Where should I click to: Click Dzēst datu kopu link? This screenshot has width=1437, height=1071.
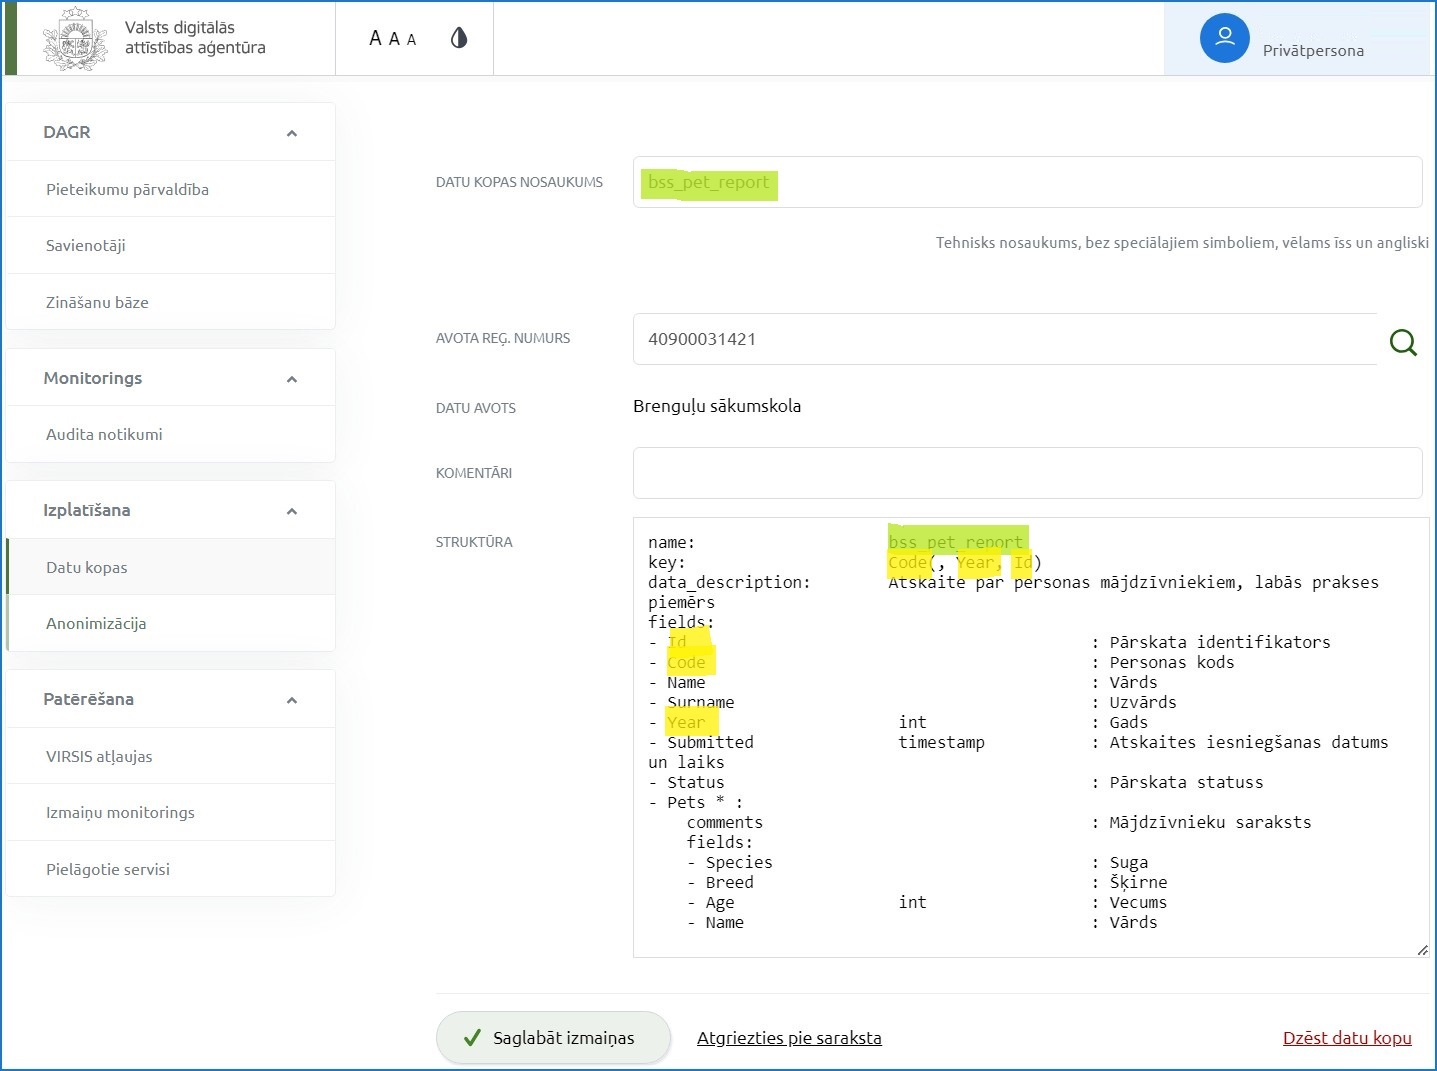pos(1347,1038)
